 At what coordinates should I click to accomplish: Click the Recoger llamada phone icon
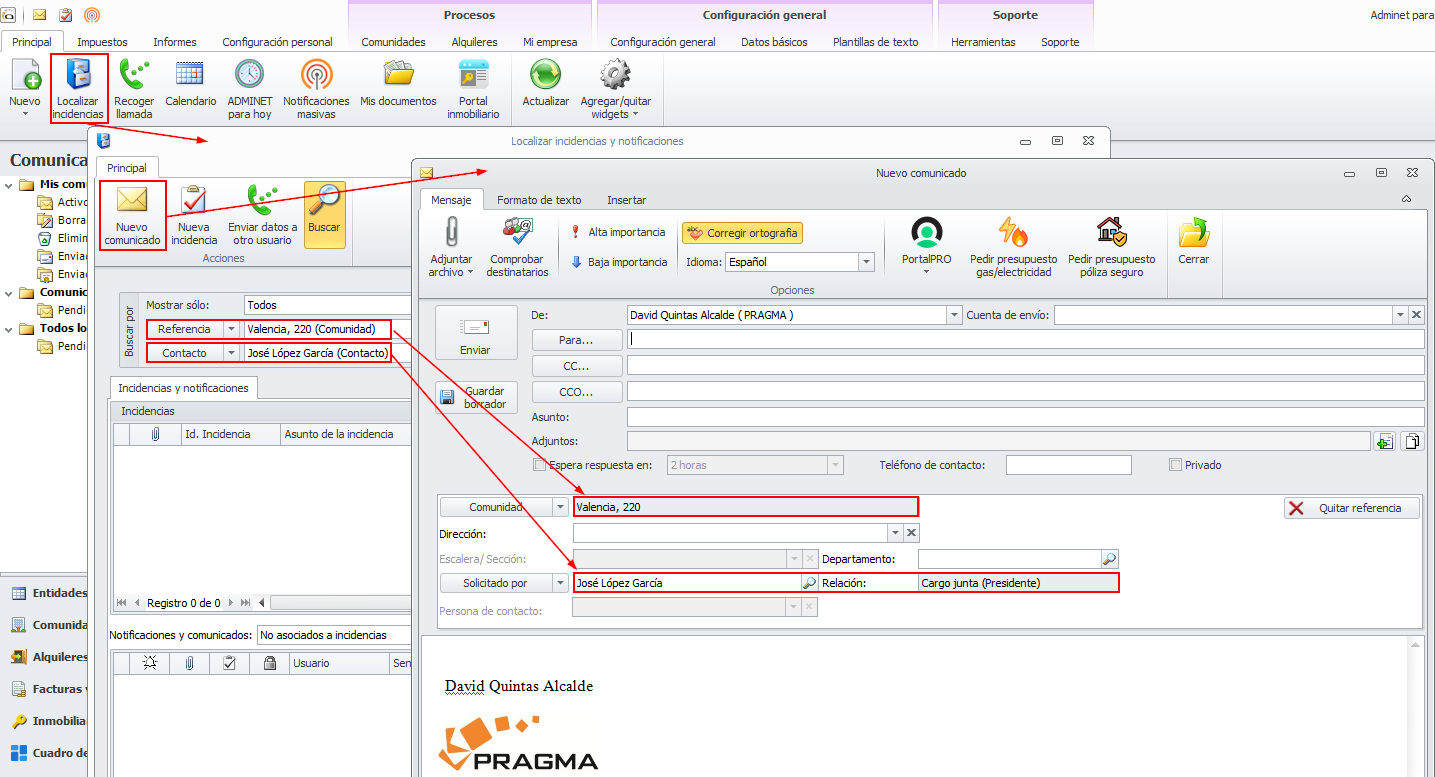tap(134, 76)
